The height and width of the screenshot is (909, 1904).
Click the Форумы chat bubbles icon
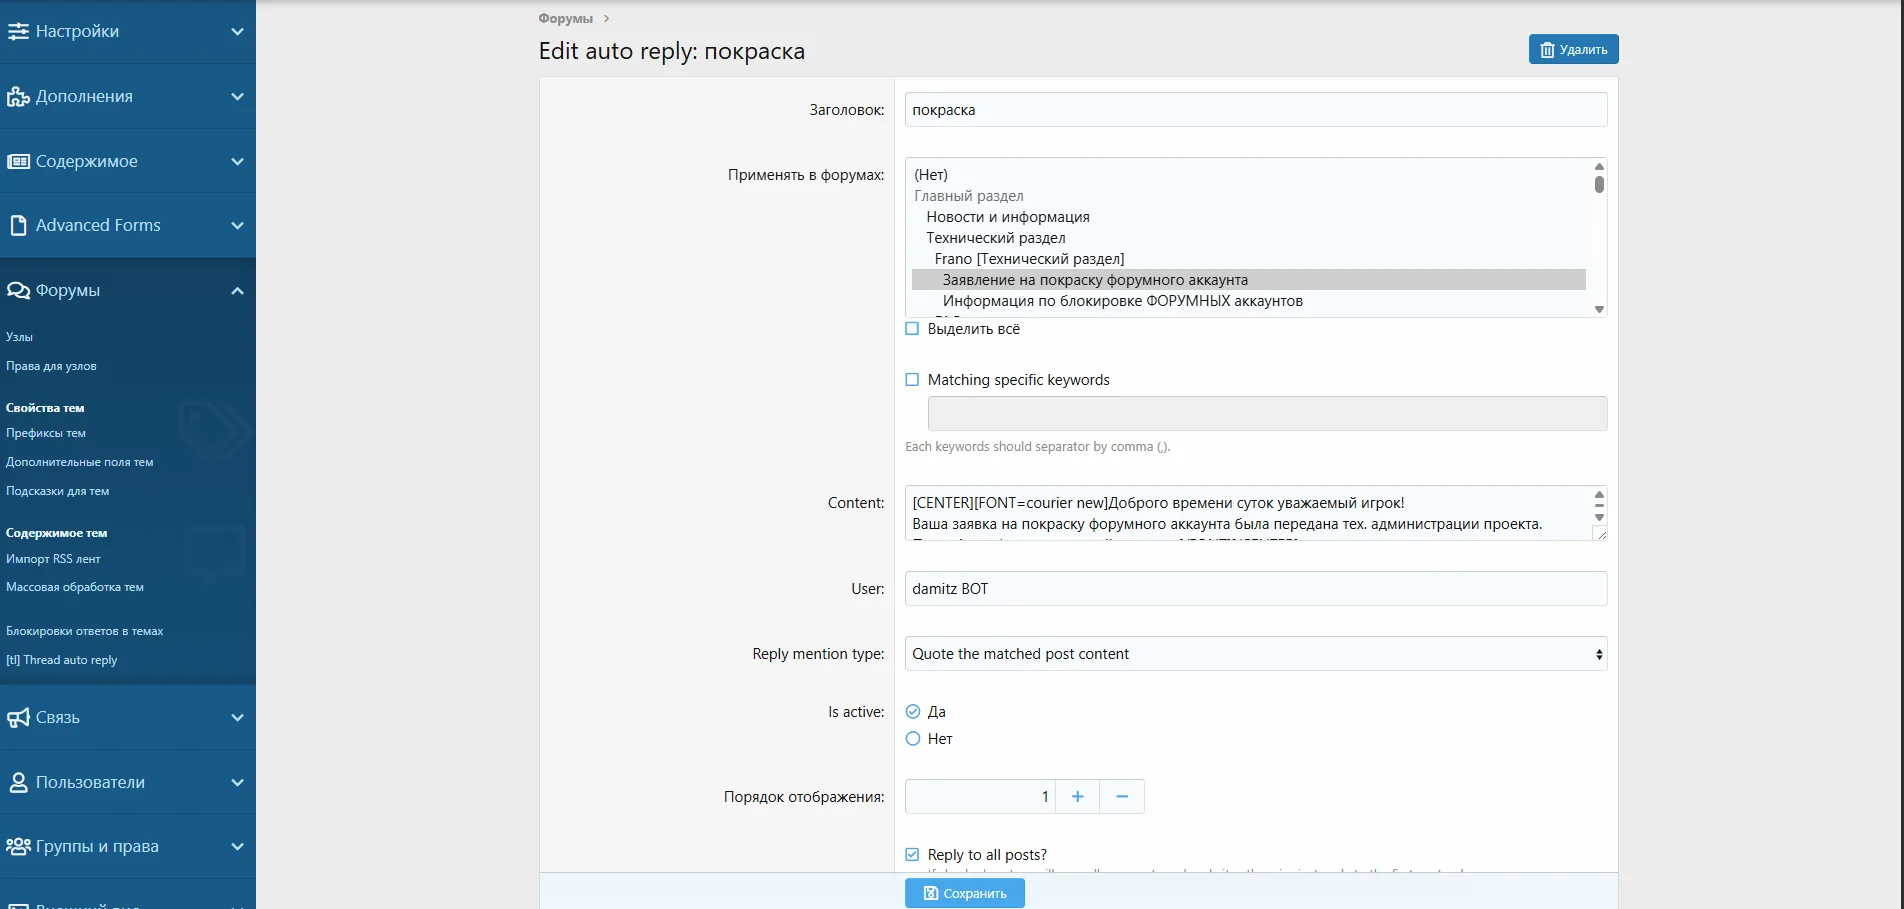point(18,290)
